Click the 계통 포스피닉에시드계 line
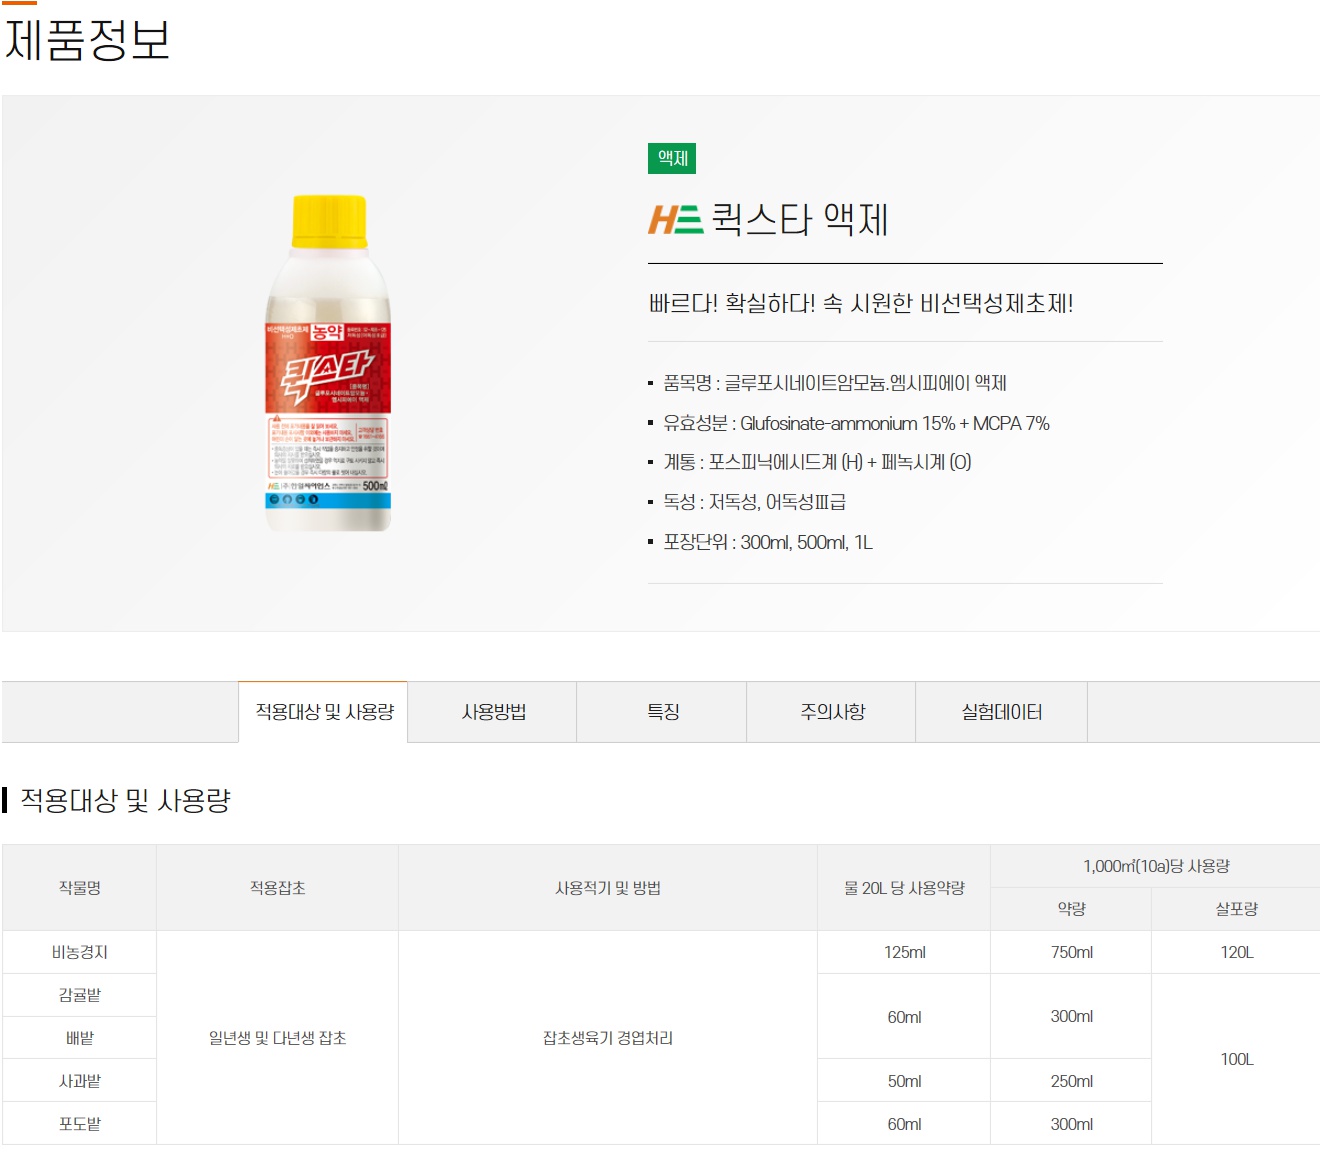 coord(817,462)
